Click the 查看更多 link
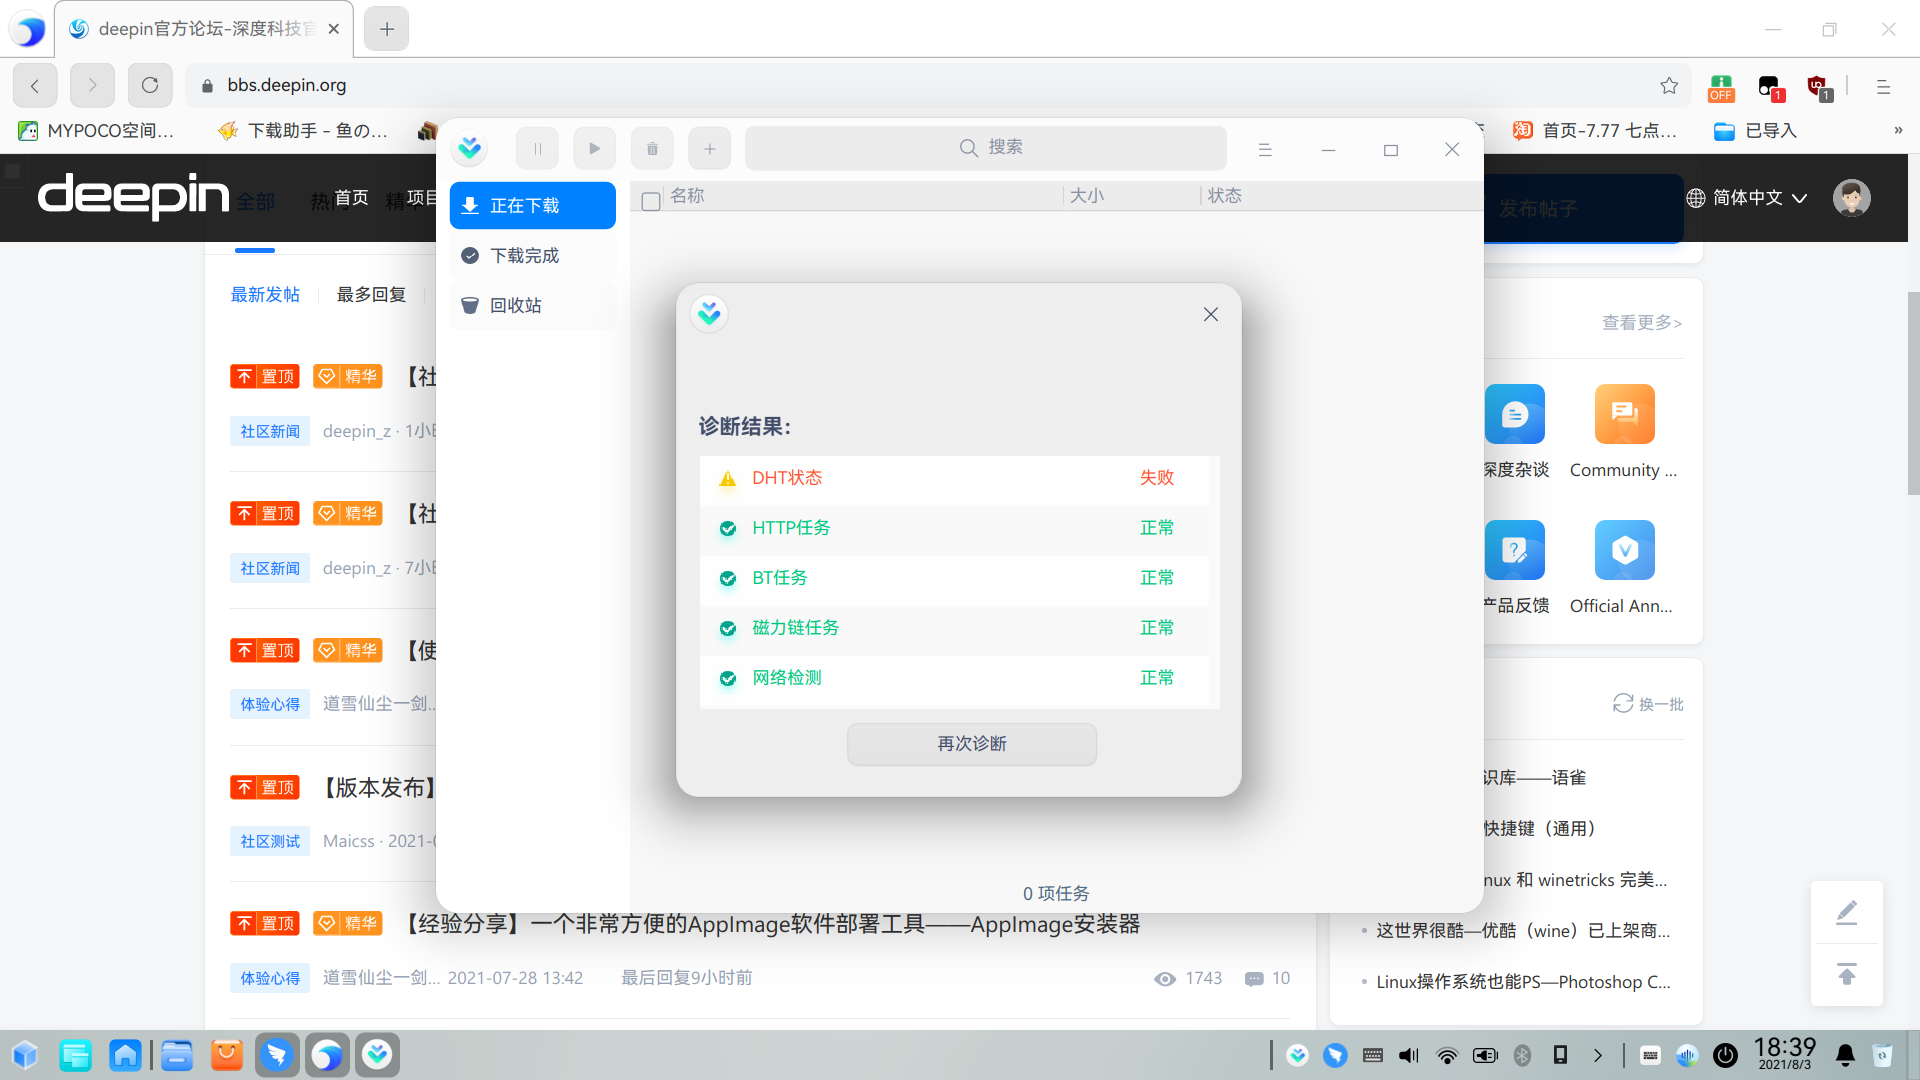 click(x=1641, y=323)
